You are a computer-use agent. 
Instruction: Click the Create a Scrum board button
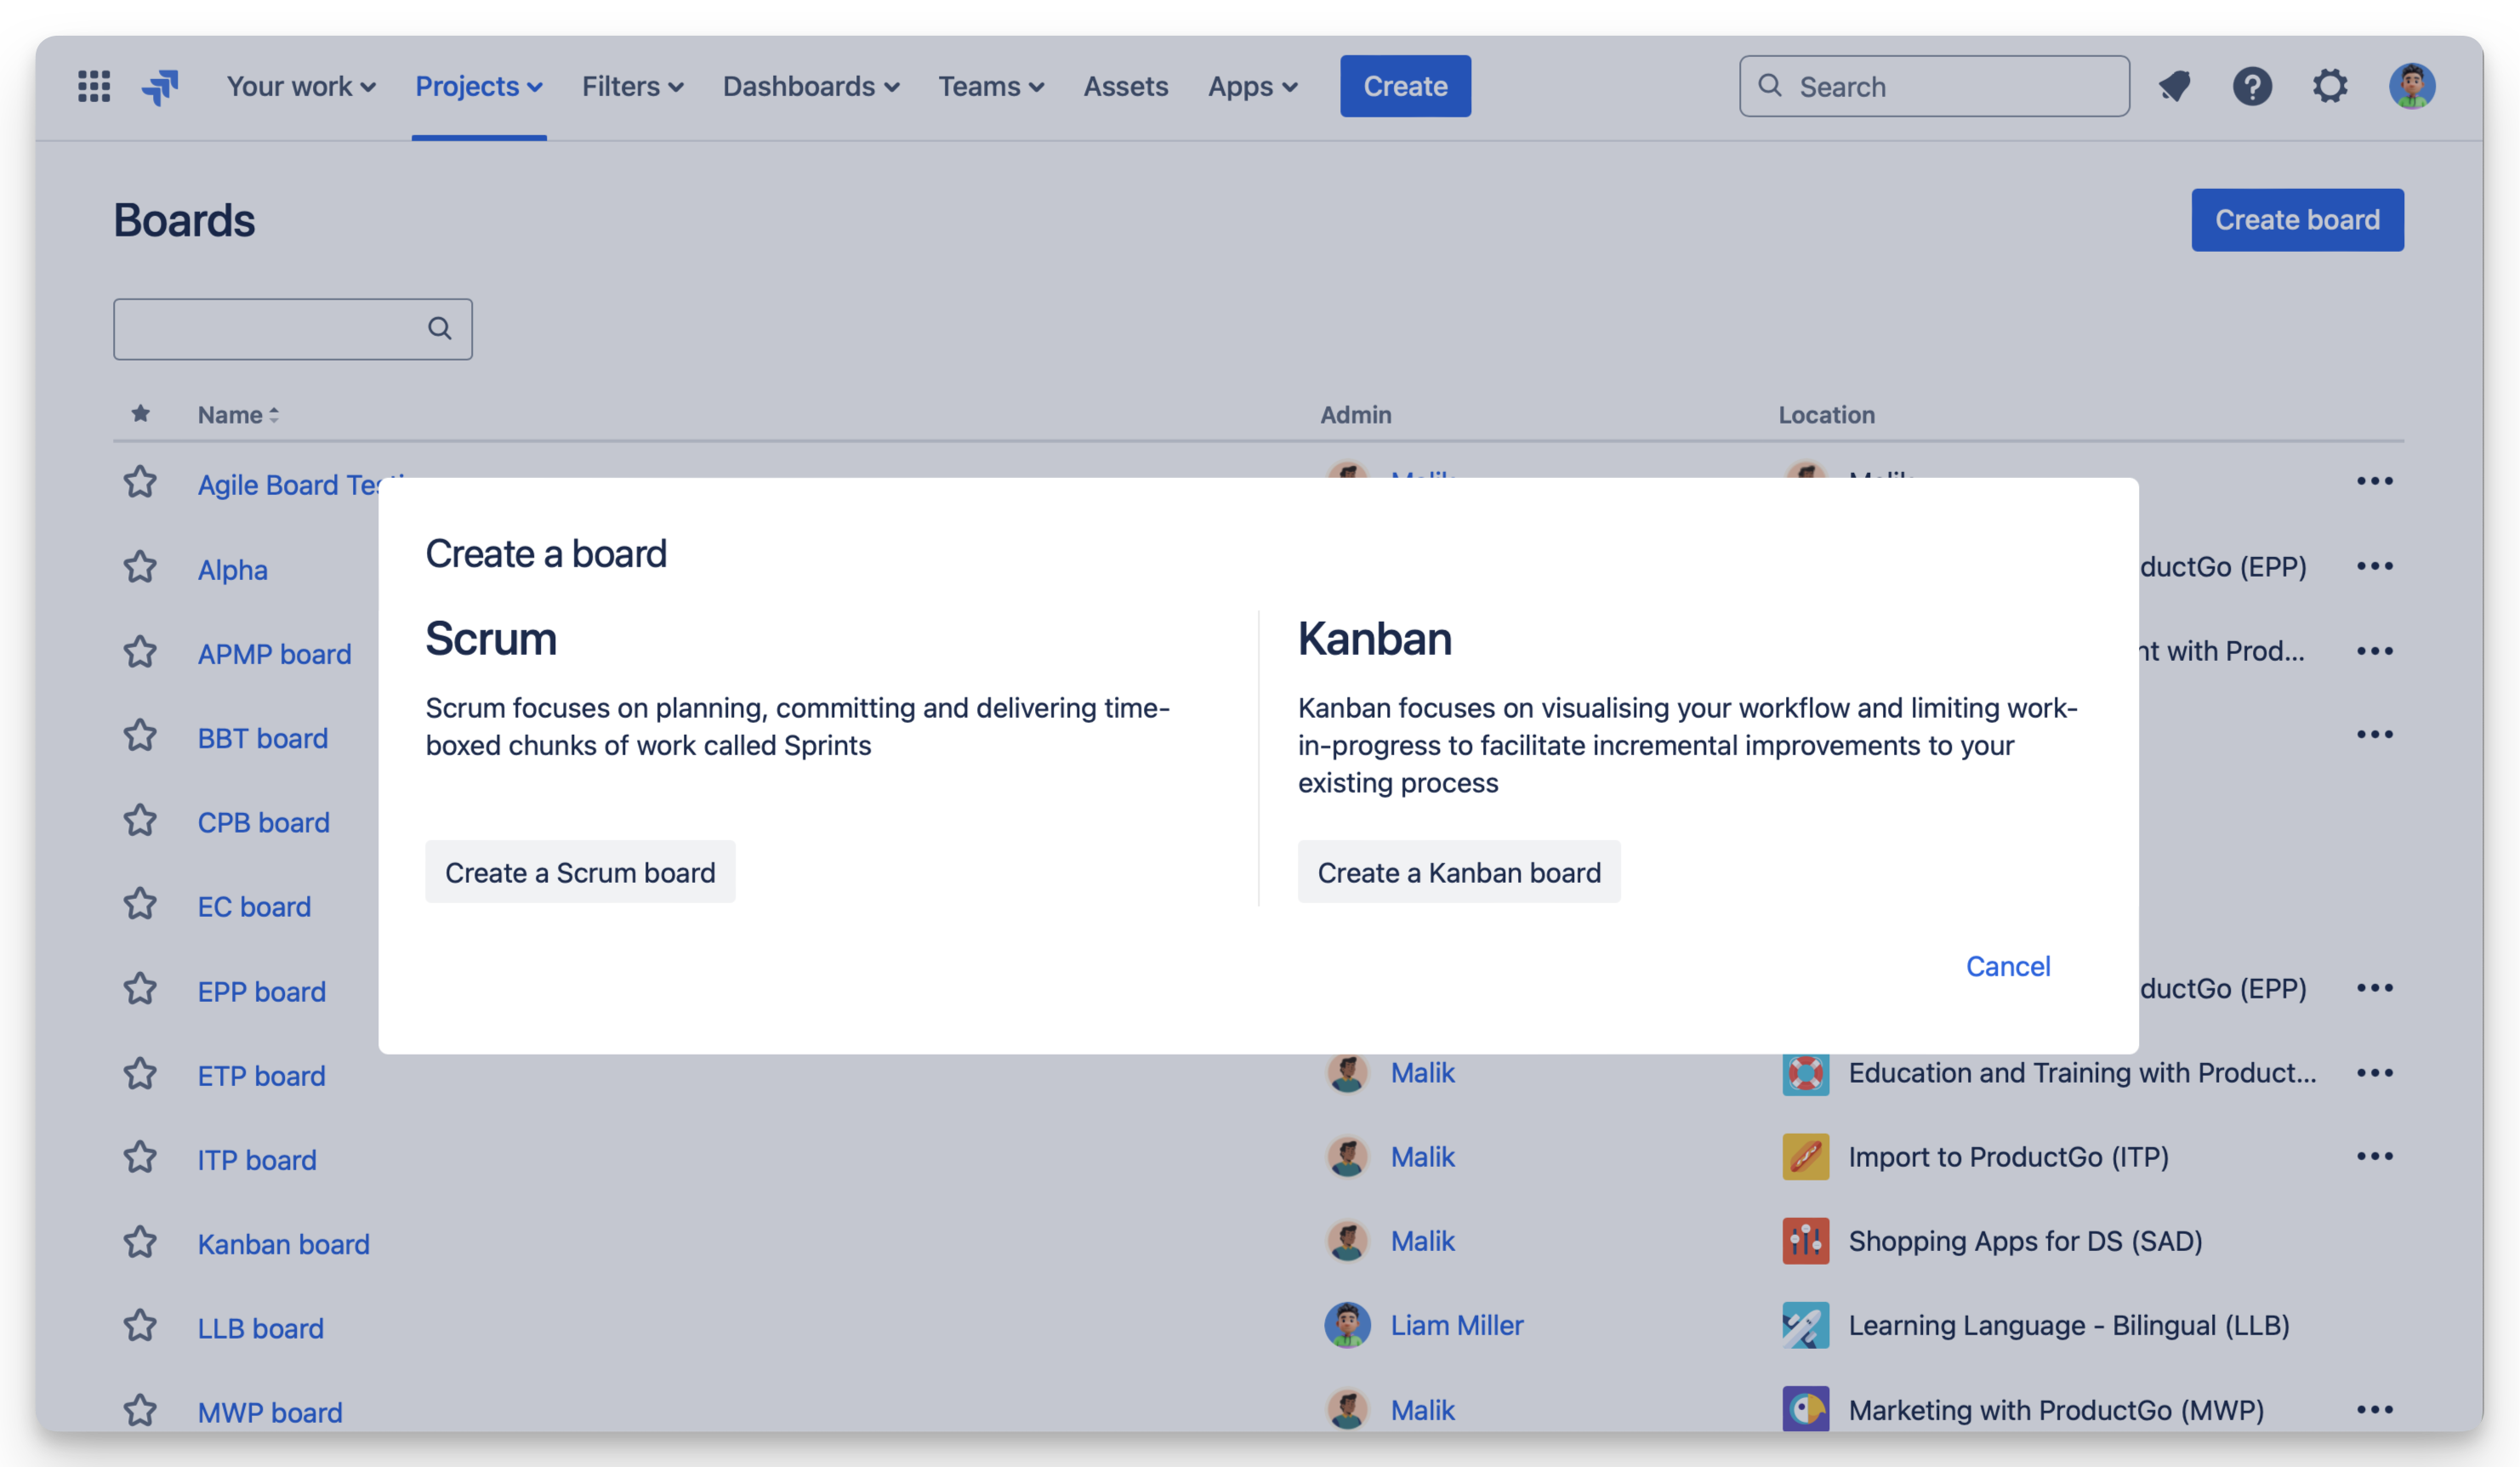580,871
